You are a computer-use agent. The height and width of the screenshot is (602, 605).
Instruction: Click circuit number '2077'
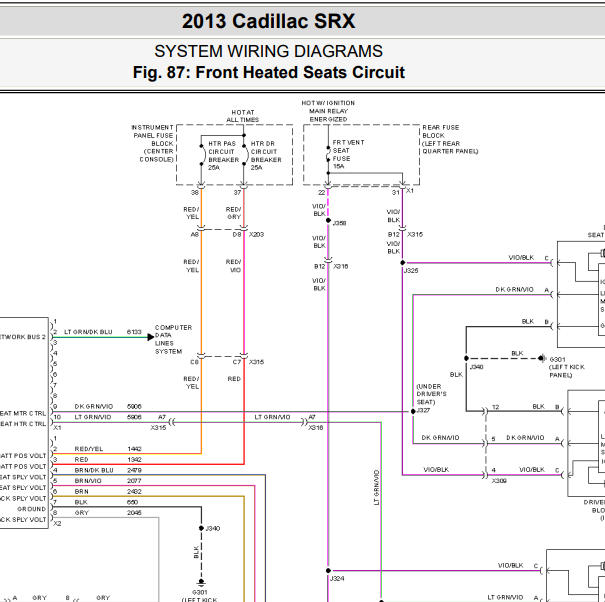point(134,481)
